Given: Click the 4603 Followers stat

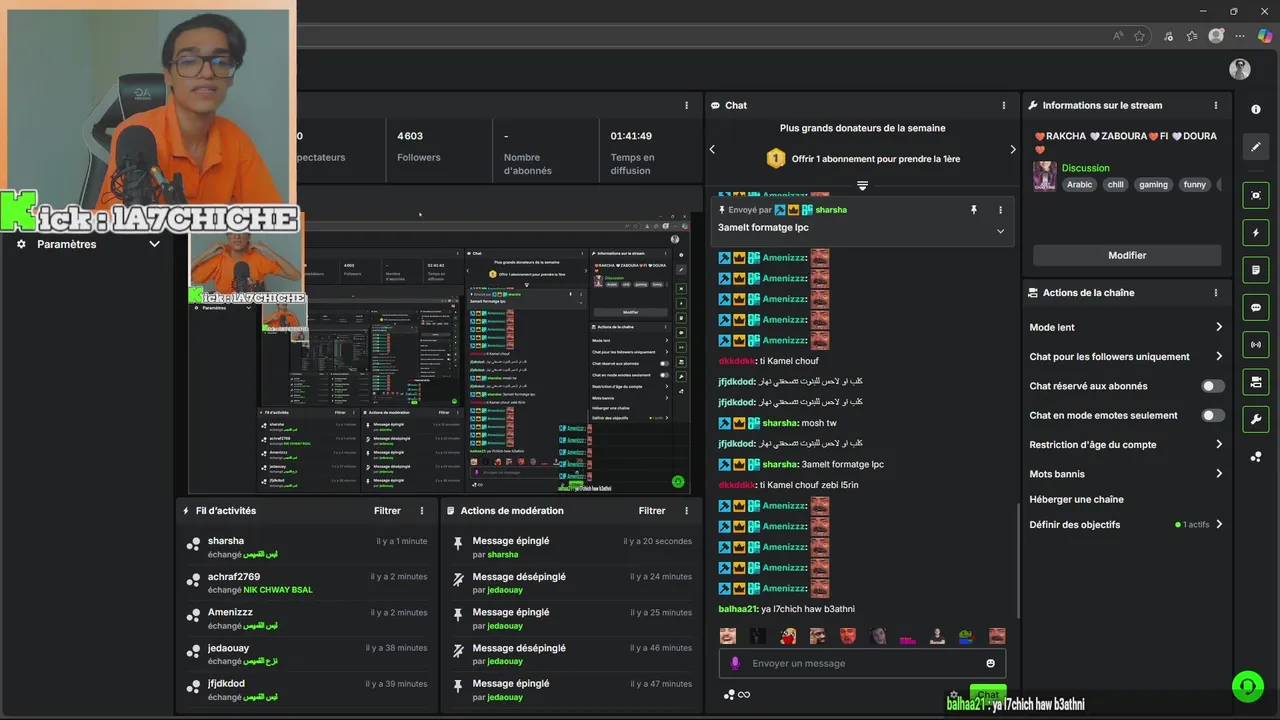Looking at the screenshot, I should 418,146.
